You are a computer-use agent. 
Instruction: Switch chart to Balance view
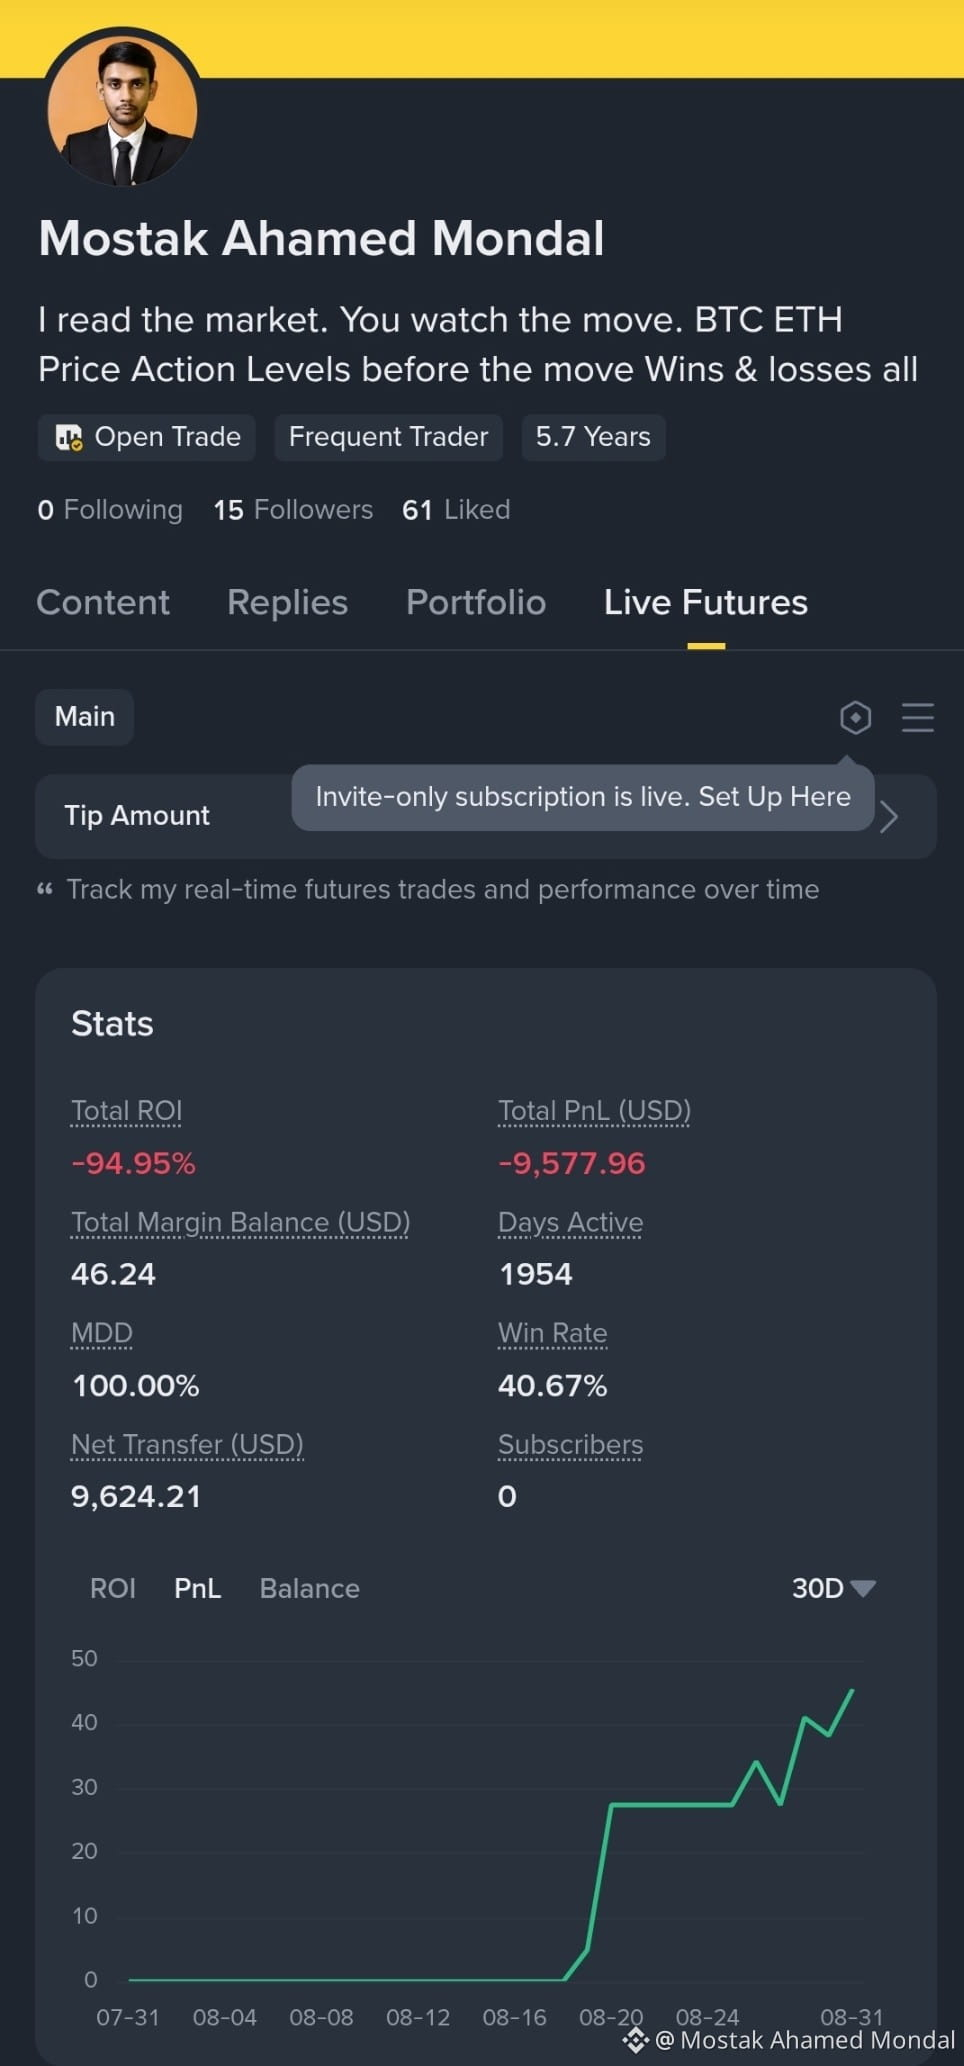(309, 1588)
